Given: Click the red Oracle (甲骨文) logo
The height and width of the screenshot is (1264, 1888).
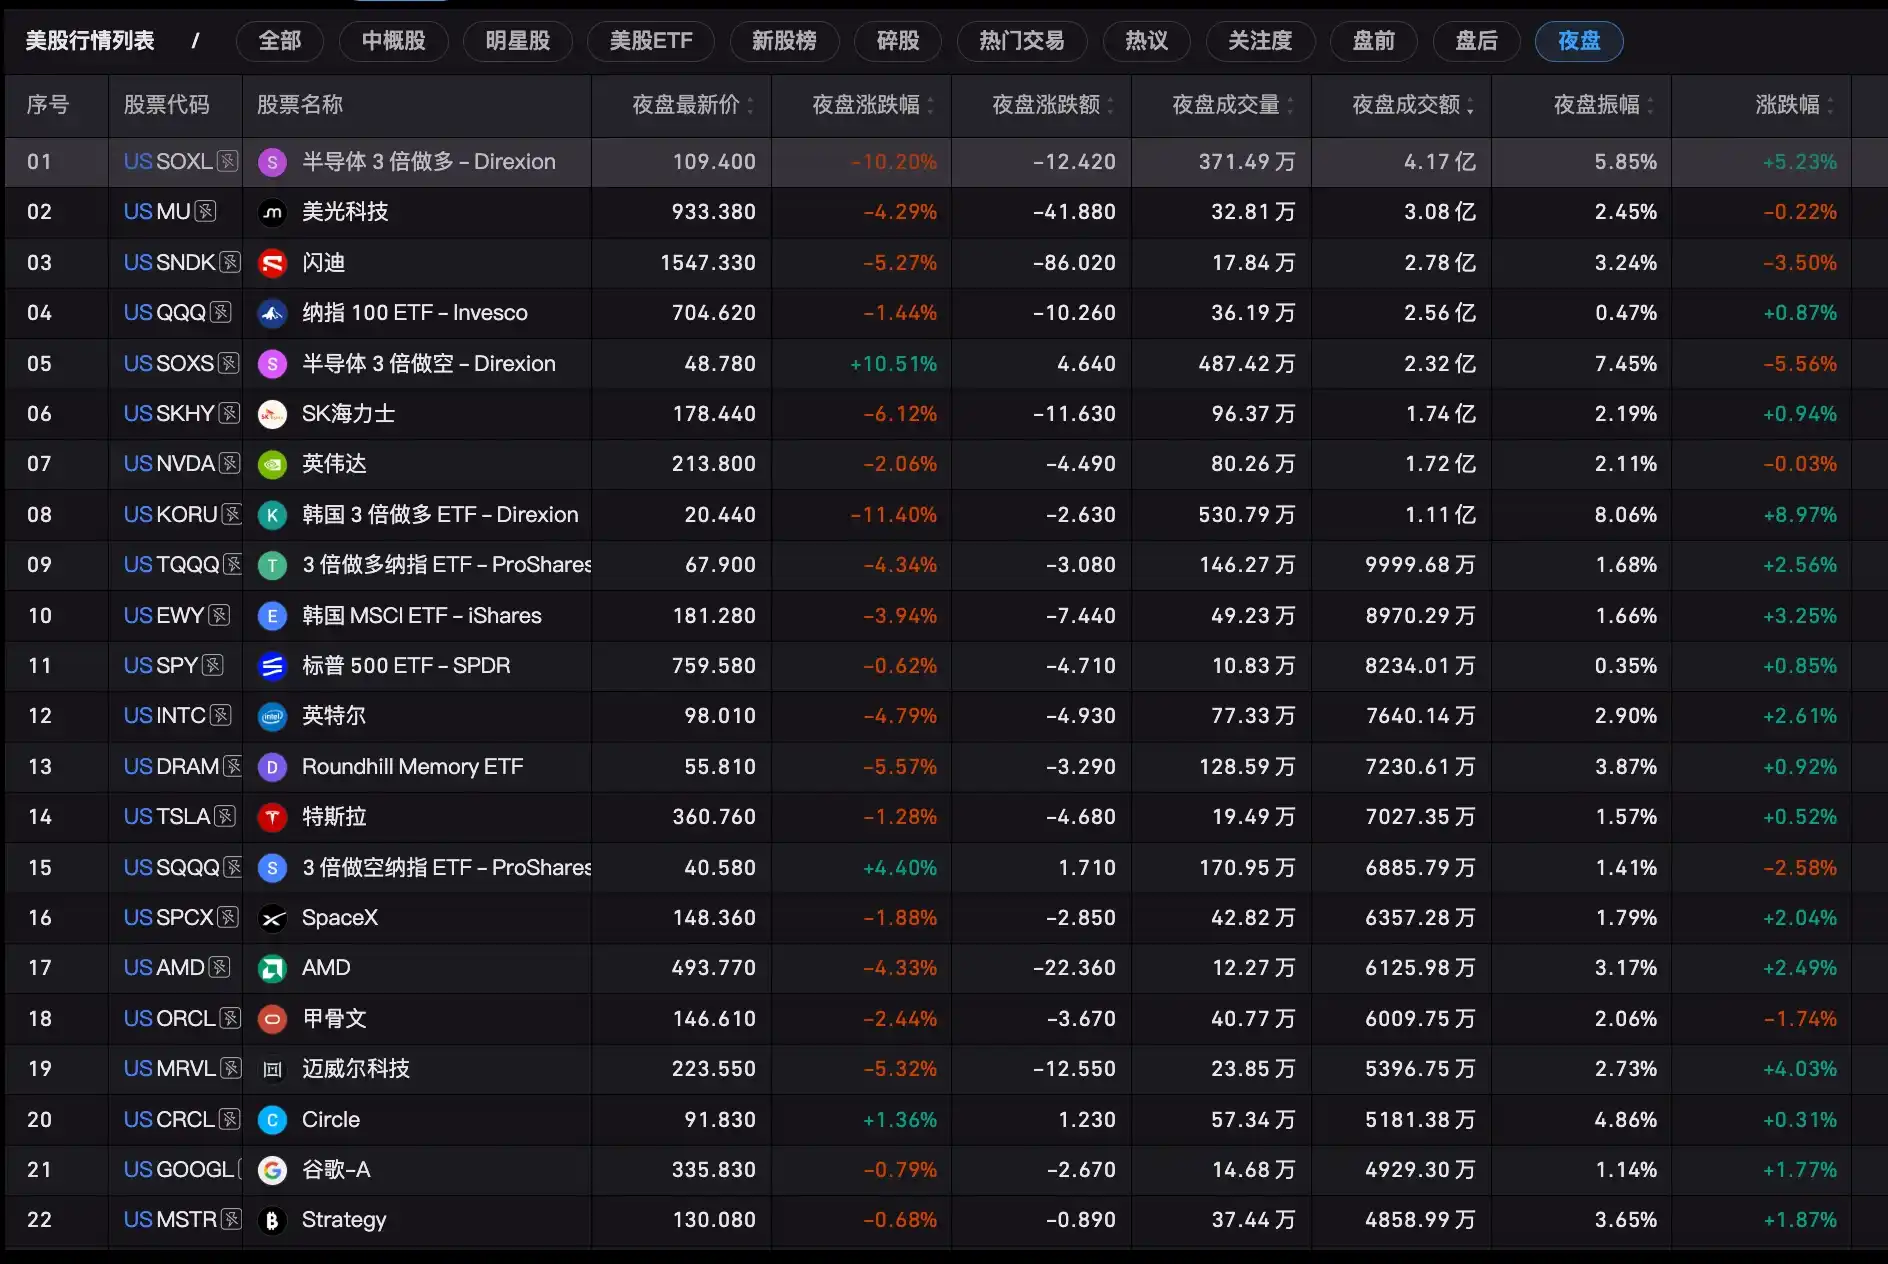Looking at the screenshot, I should click(272, 1019).
